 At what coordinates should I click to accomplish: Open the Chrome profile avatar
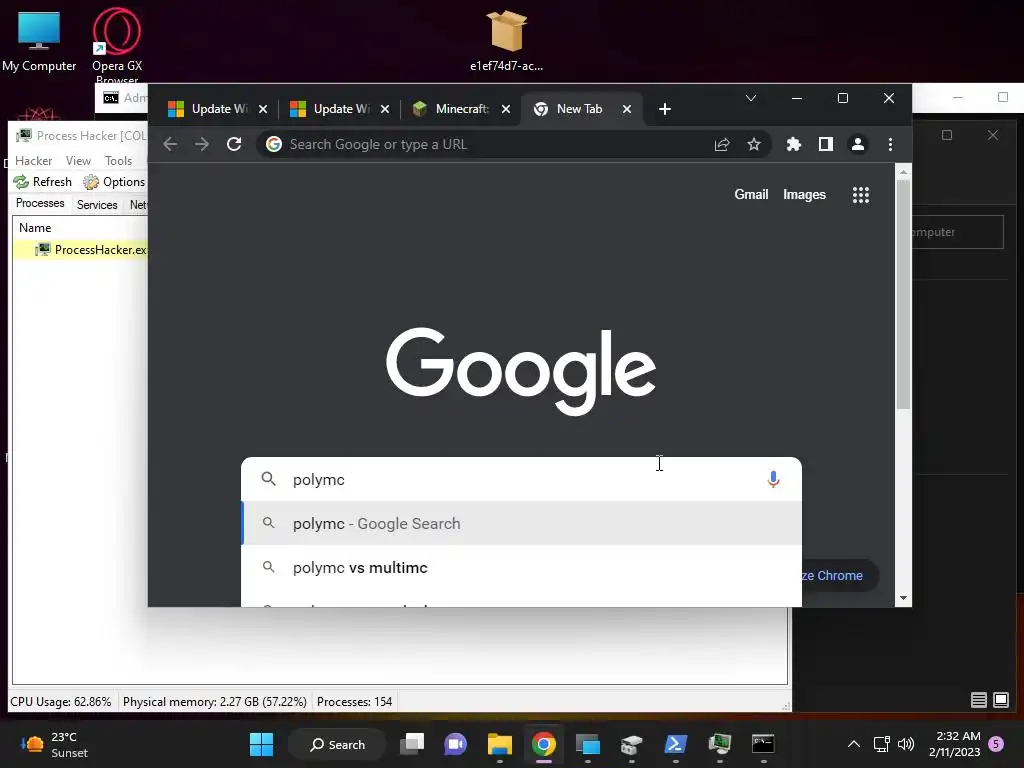[x=857, y=144]
